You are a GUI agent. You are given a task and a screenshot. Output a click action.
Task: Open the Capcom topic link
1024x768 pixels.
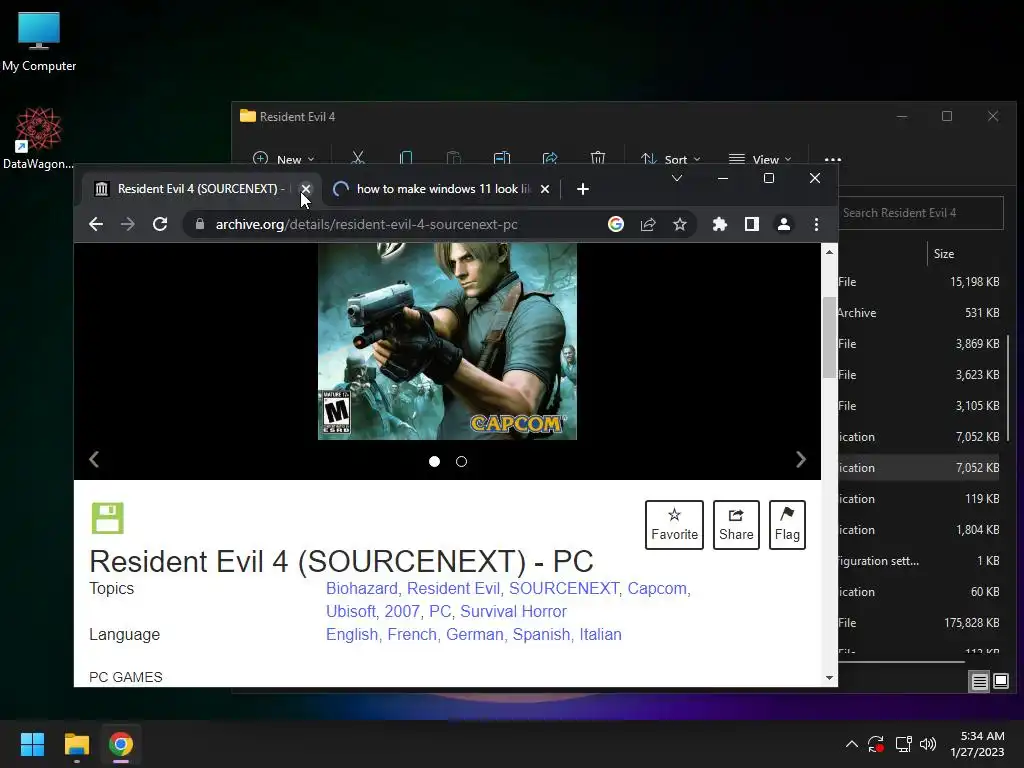(x=657, y=588)
